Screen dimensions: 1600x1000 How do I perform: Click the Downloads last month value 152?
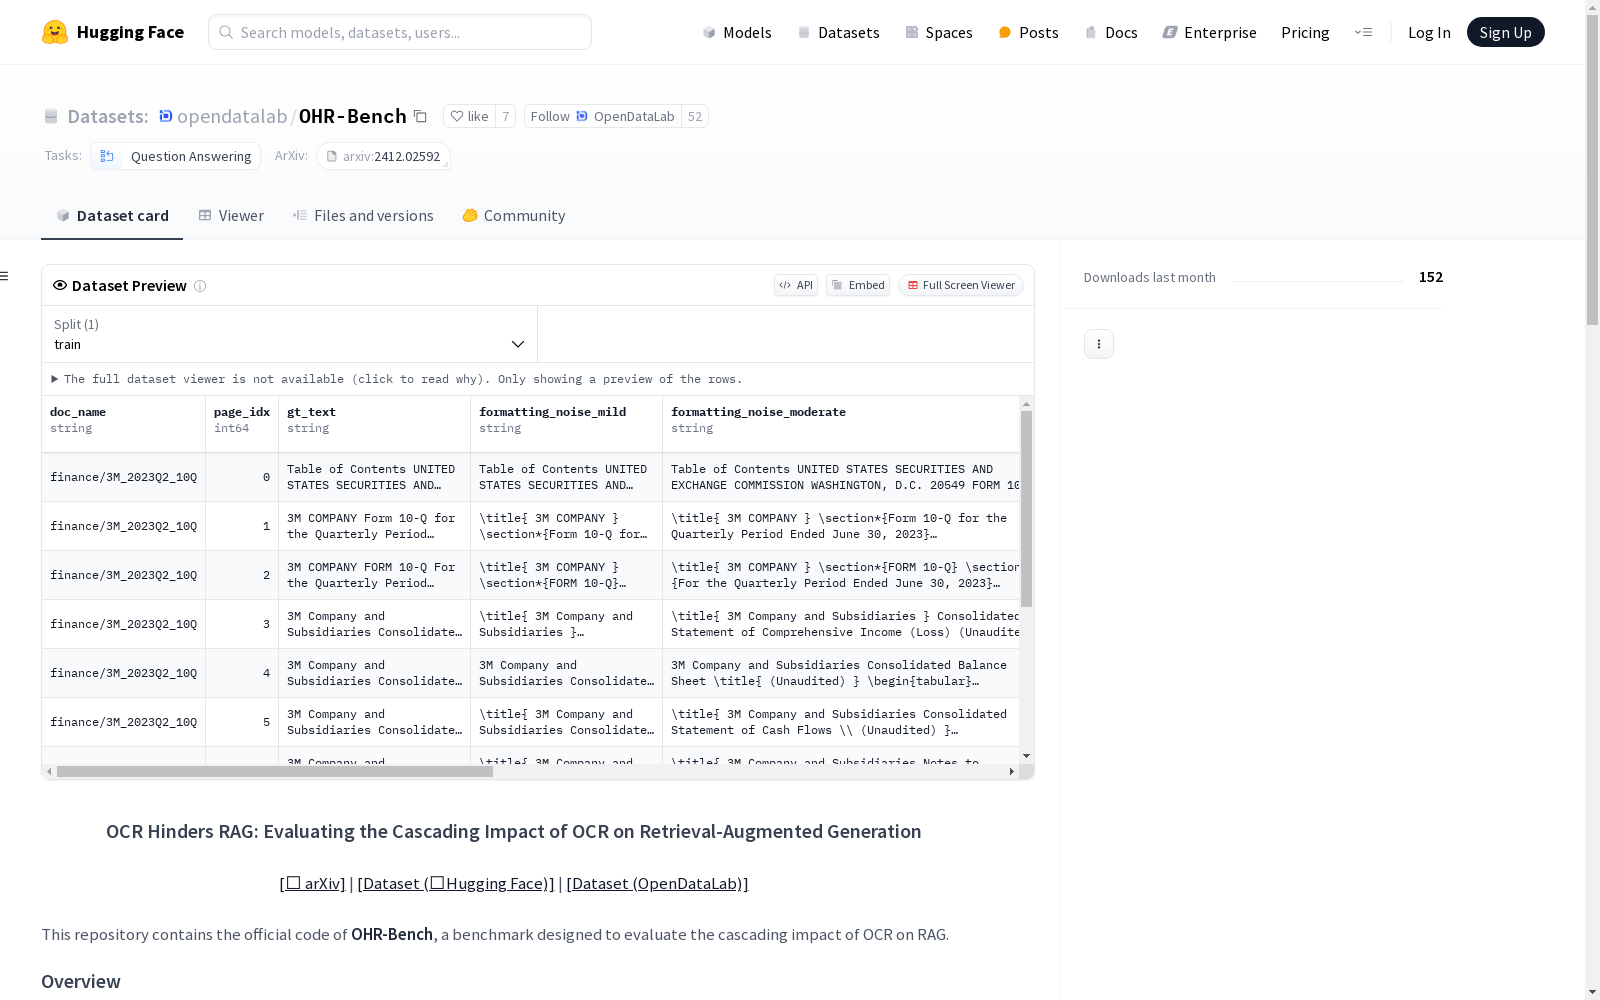click(1431, 277)
